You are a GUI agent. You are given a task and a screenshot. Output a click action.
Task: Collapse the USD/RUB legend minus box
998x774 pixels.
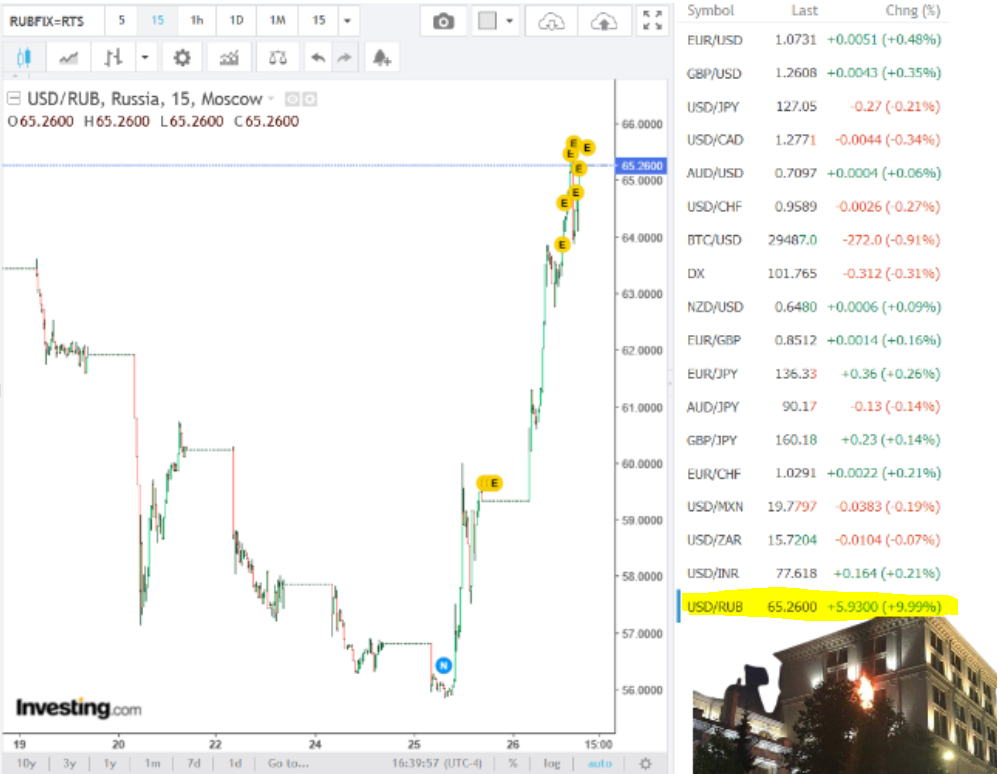tap(13, 99)
